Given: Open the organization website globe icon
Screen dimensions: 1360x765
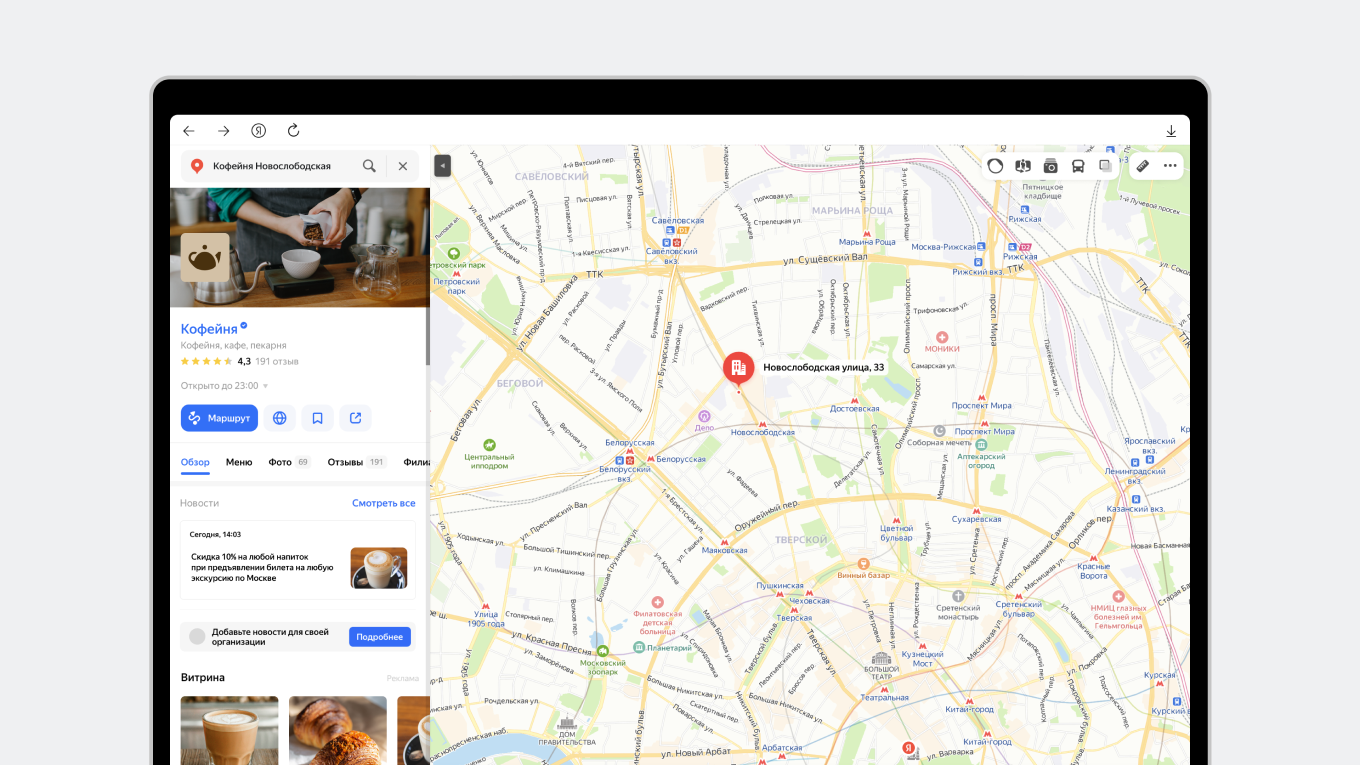Looking at the screenshot, I should click(279, 418).
